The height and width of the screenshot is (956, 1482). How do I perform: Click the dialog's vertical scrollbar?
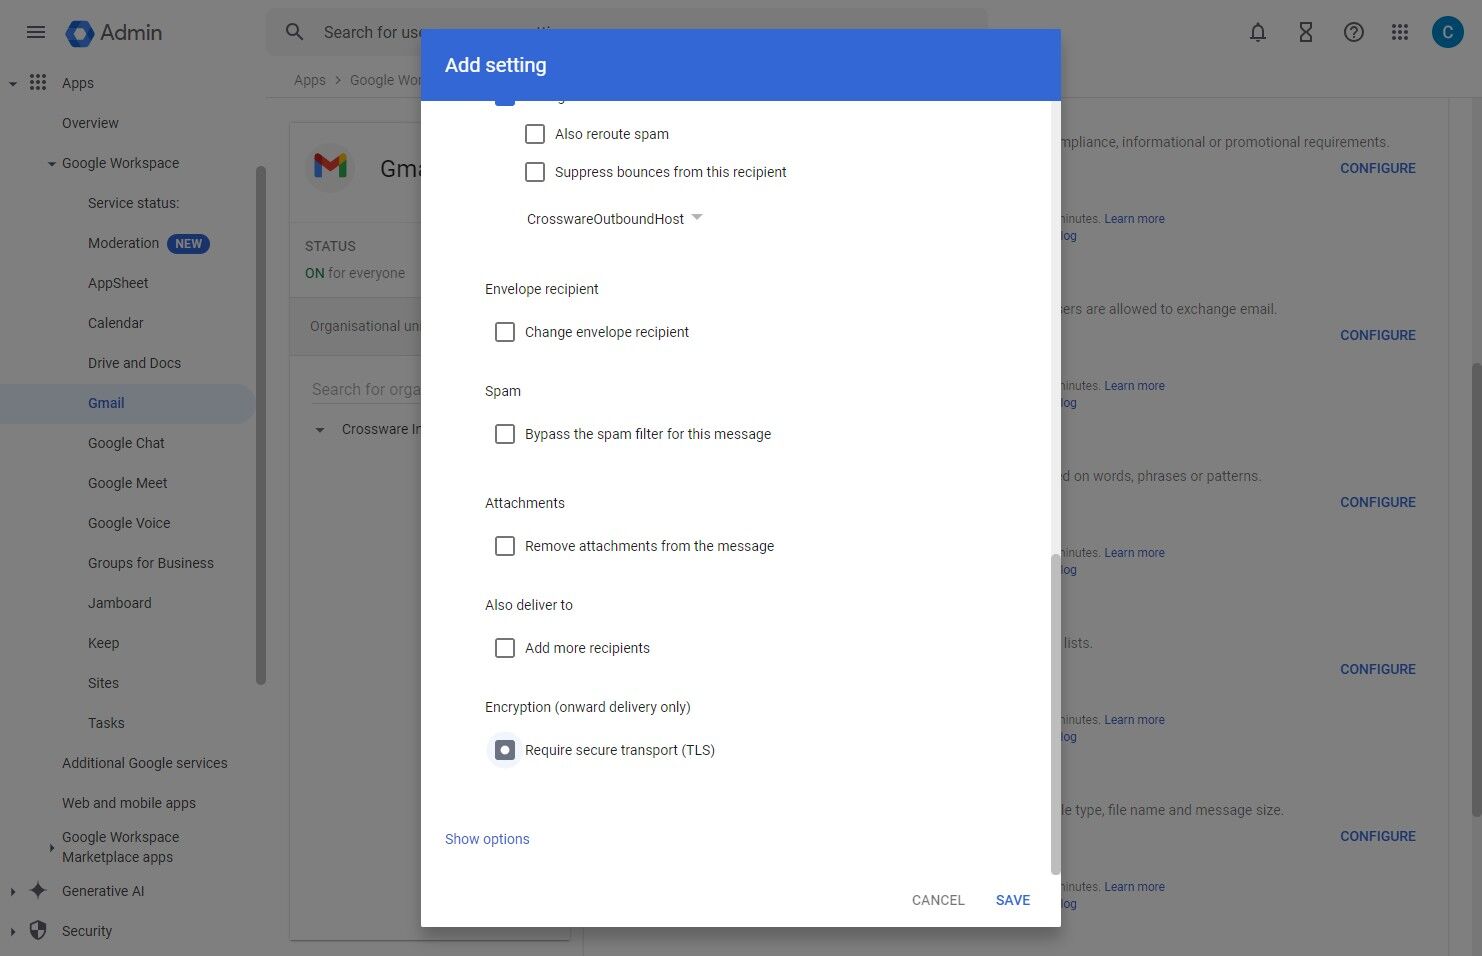point(1055,714)
